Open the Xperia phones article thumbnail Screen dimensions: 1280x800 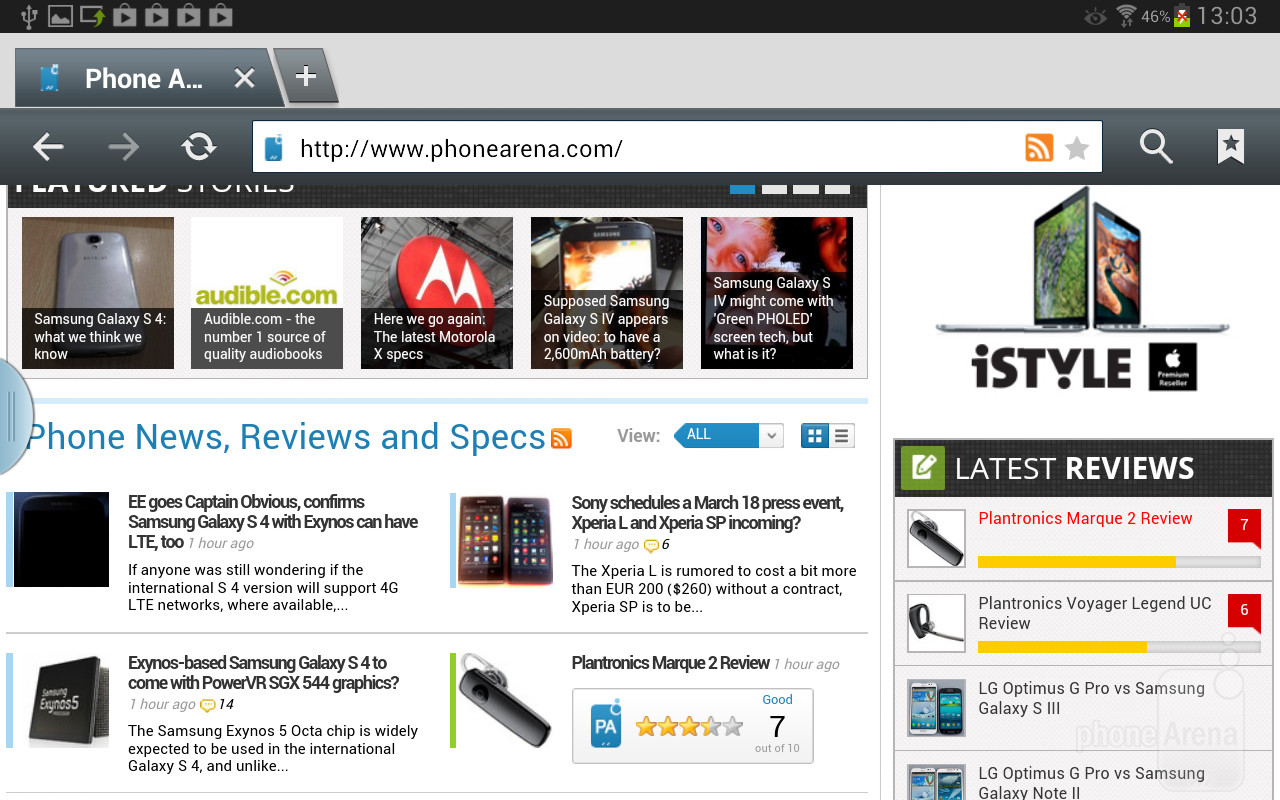point(505,540)
